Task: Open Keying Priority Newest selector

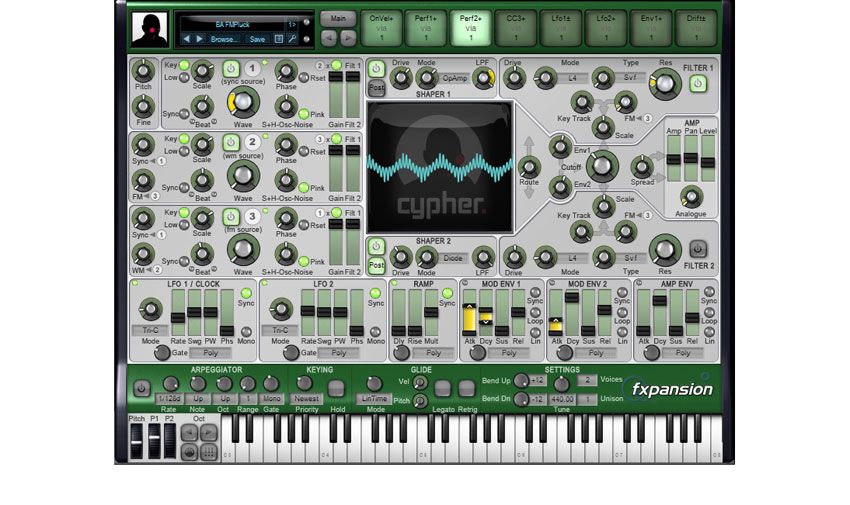Action: (x=306, y=399)
